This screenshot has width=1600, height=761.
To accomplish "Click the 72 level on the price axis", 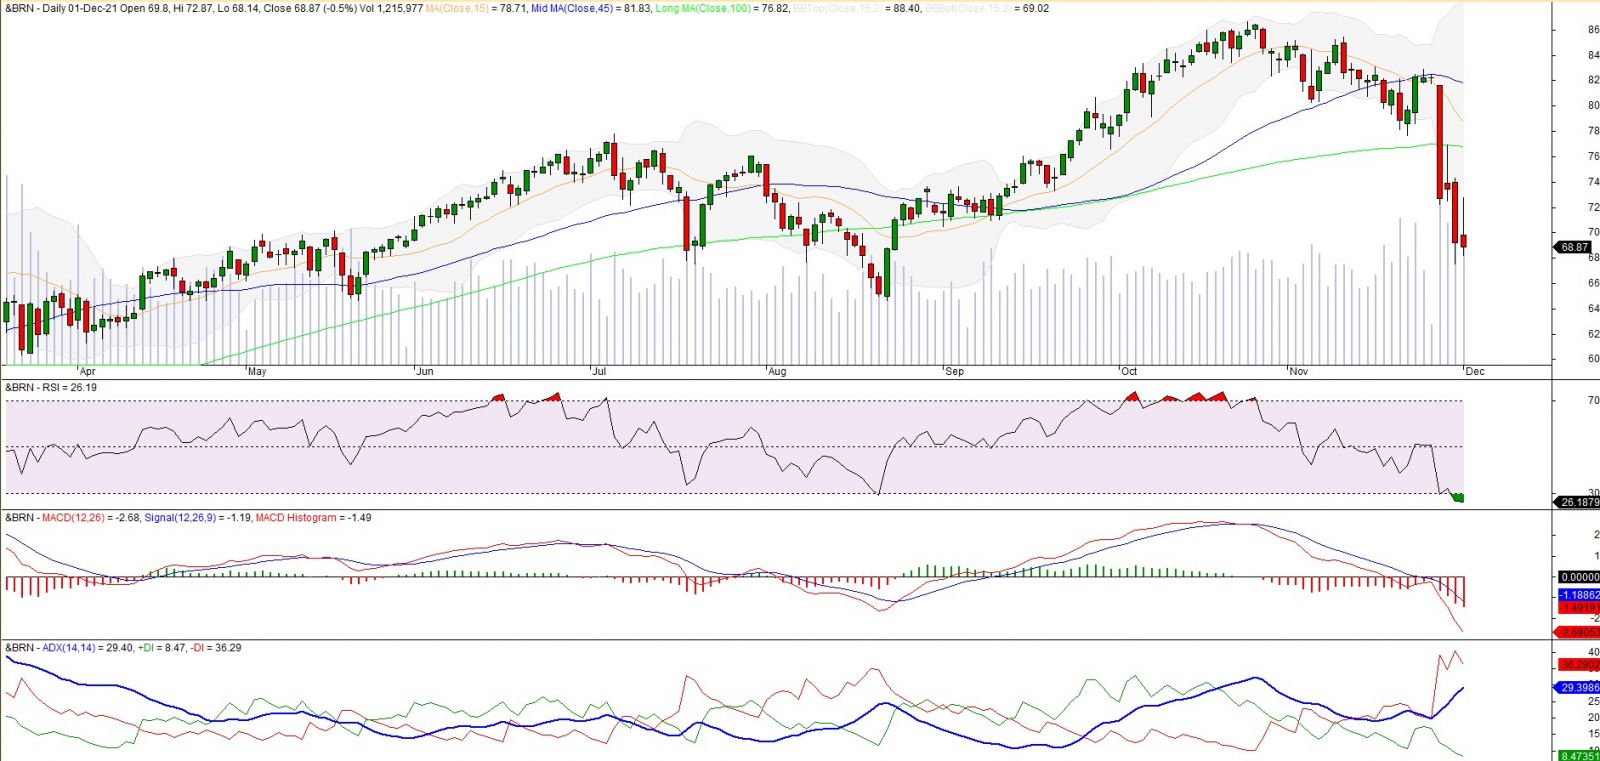I will [x=1593, y=207].
